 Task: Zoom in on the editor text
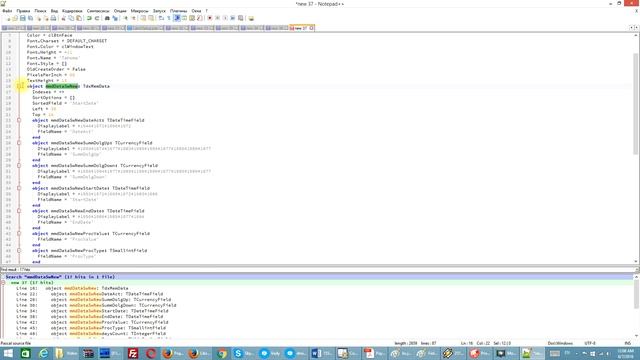(x=125, y=18)
